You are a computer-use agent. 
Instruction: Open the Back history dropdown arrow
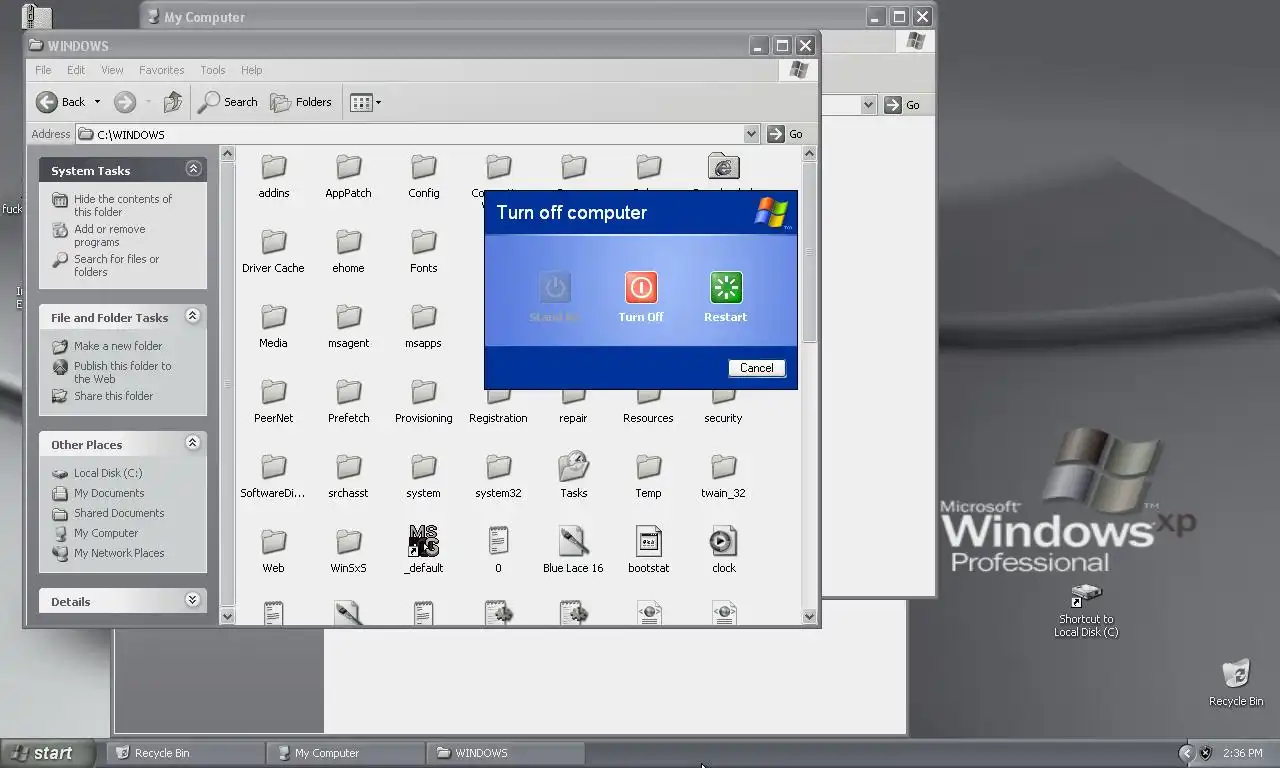pos(97,102)
